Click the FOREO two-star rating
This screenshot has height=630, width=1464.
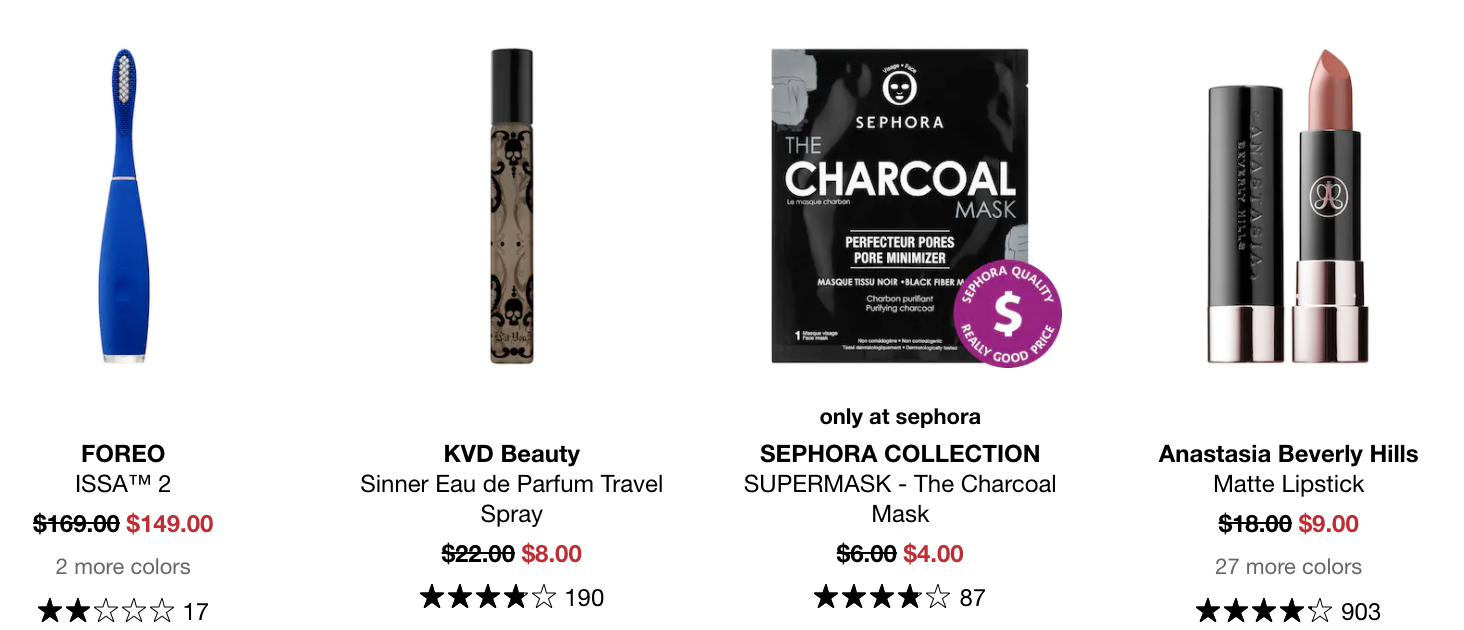[106, 611]
